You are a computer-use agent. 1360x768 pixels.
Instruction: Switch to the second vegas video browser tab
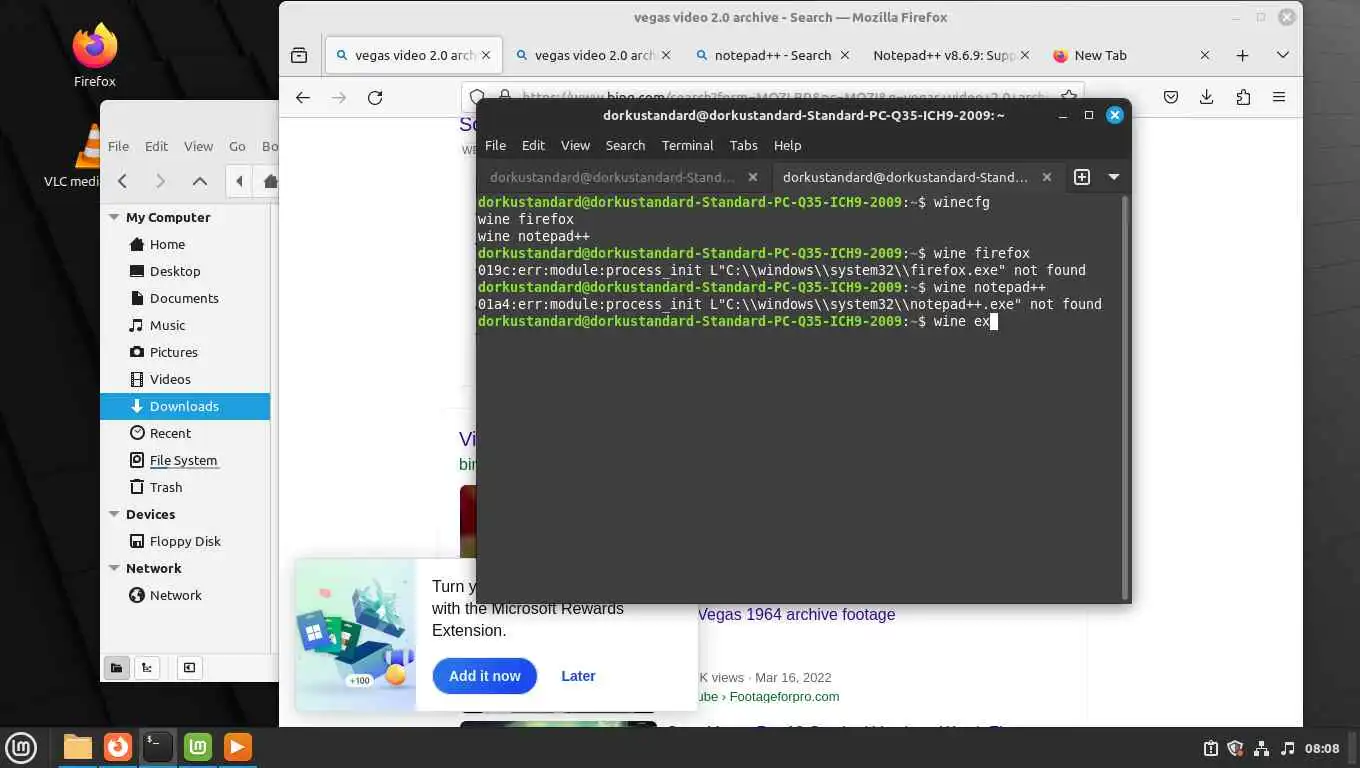[x=595, y=55]
